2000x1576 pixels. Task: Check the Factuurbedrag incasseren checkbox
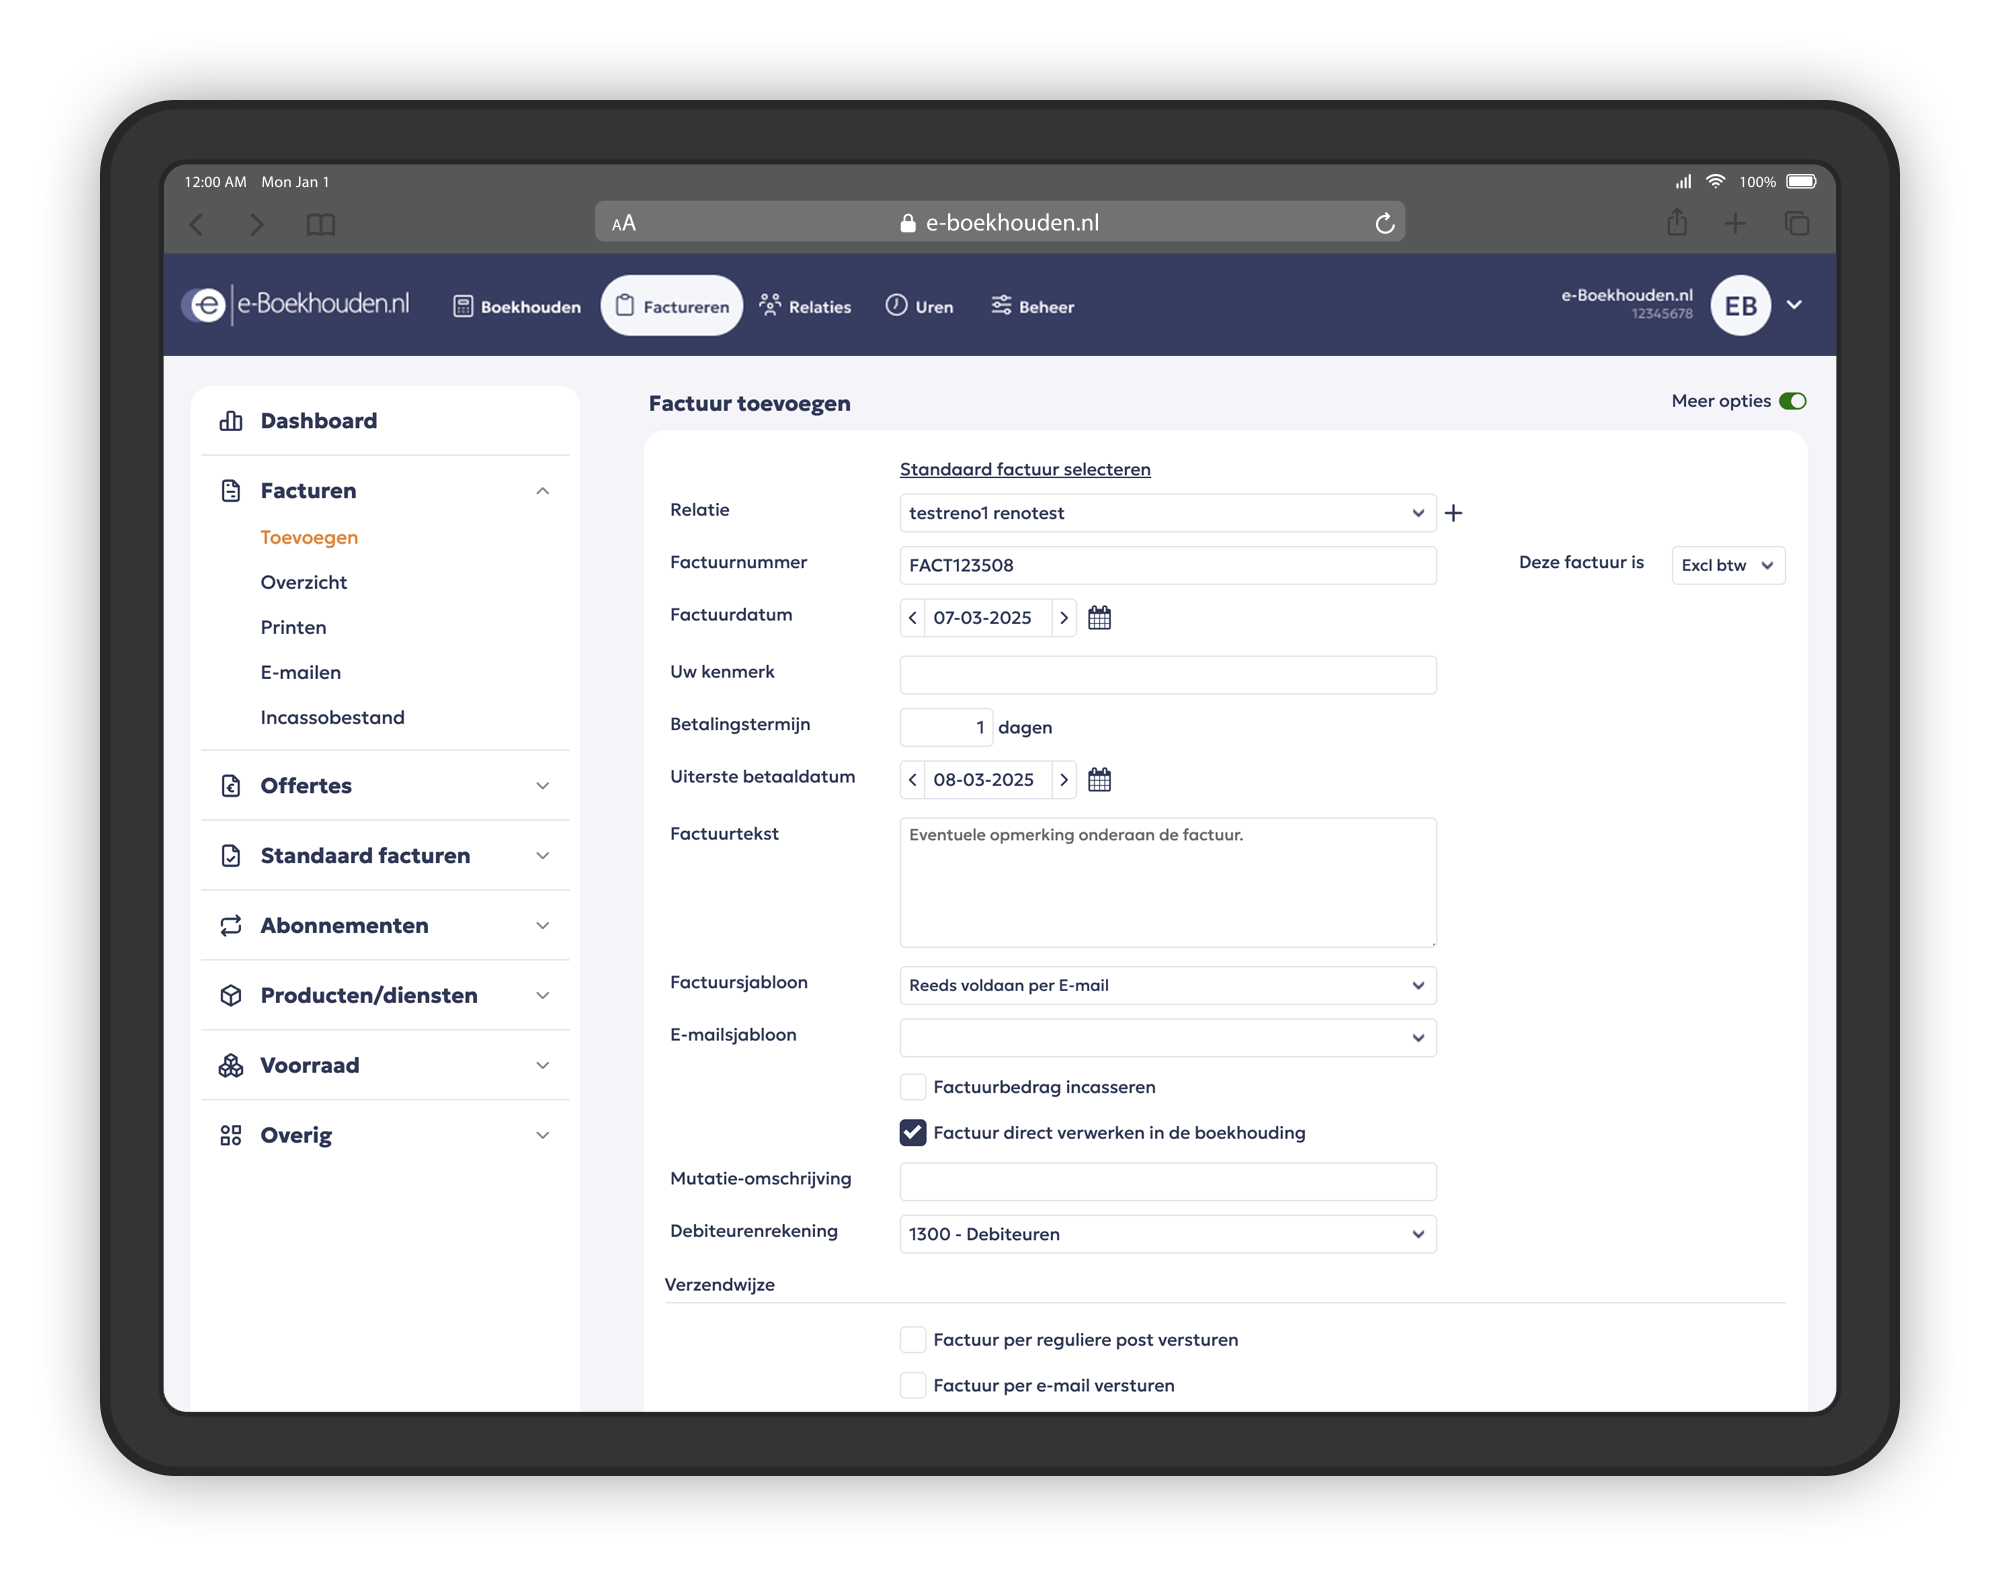[x=911, y=1087]
